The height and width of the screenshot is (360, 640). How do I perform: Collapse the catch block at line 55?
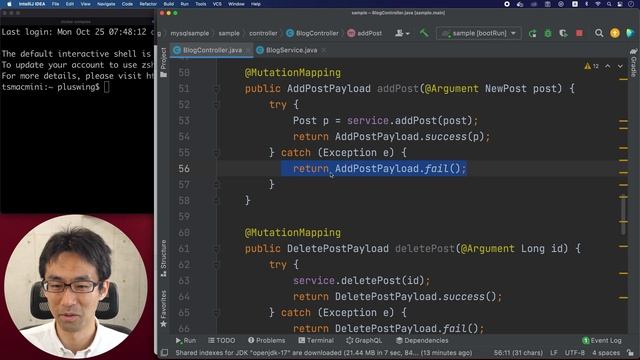(217, 153)
